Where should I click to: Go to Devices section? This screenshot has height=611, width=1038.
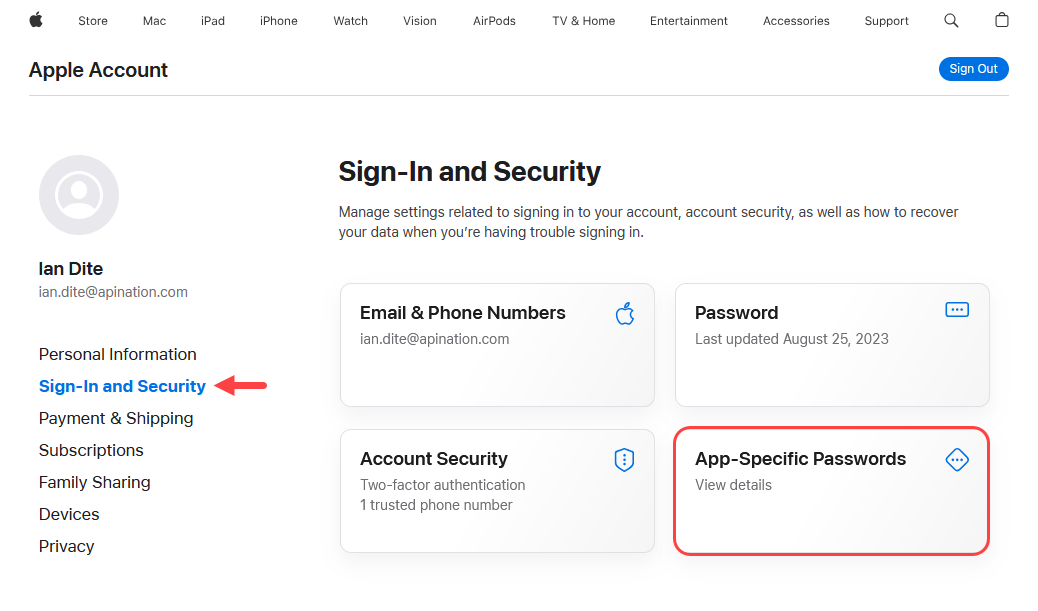(x=69, y=514)
